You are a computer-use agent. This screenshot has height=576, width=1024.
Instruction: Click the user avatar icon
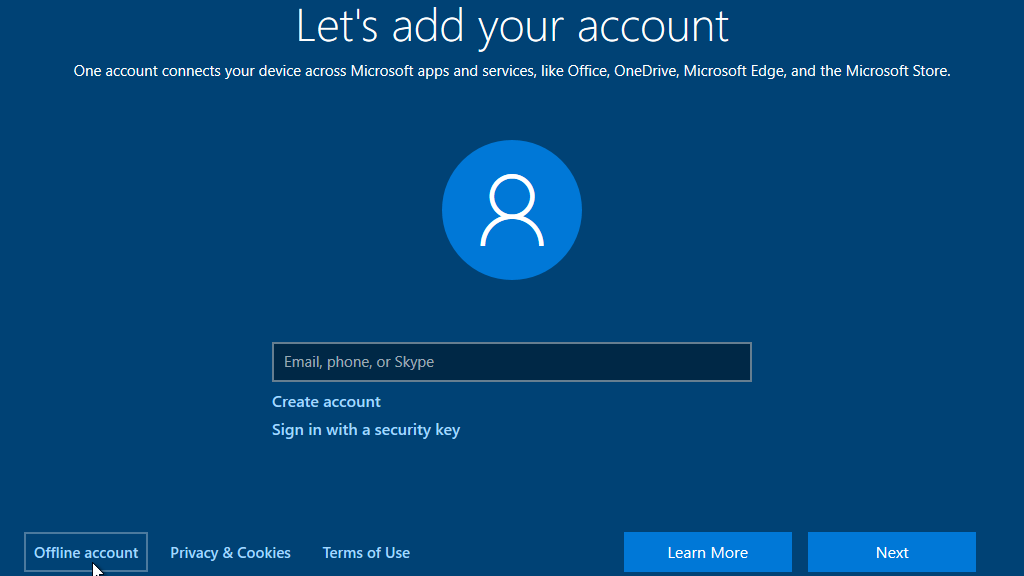512,210
